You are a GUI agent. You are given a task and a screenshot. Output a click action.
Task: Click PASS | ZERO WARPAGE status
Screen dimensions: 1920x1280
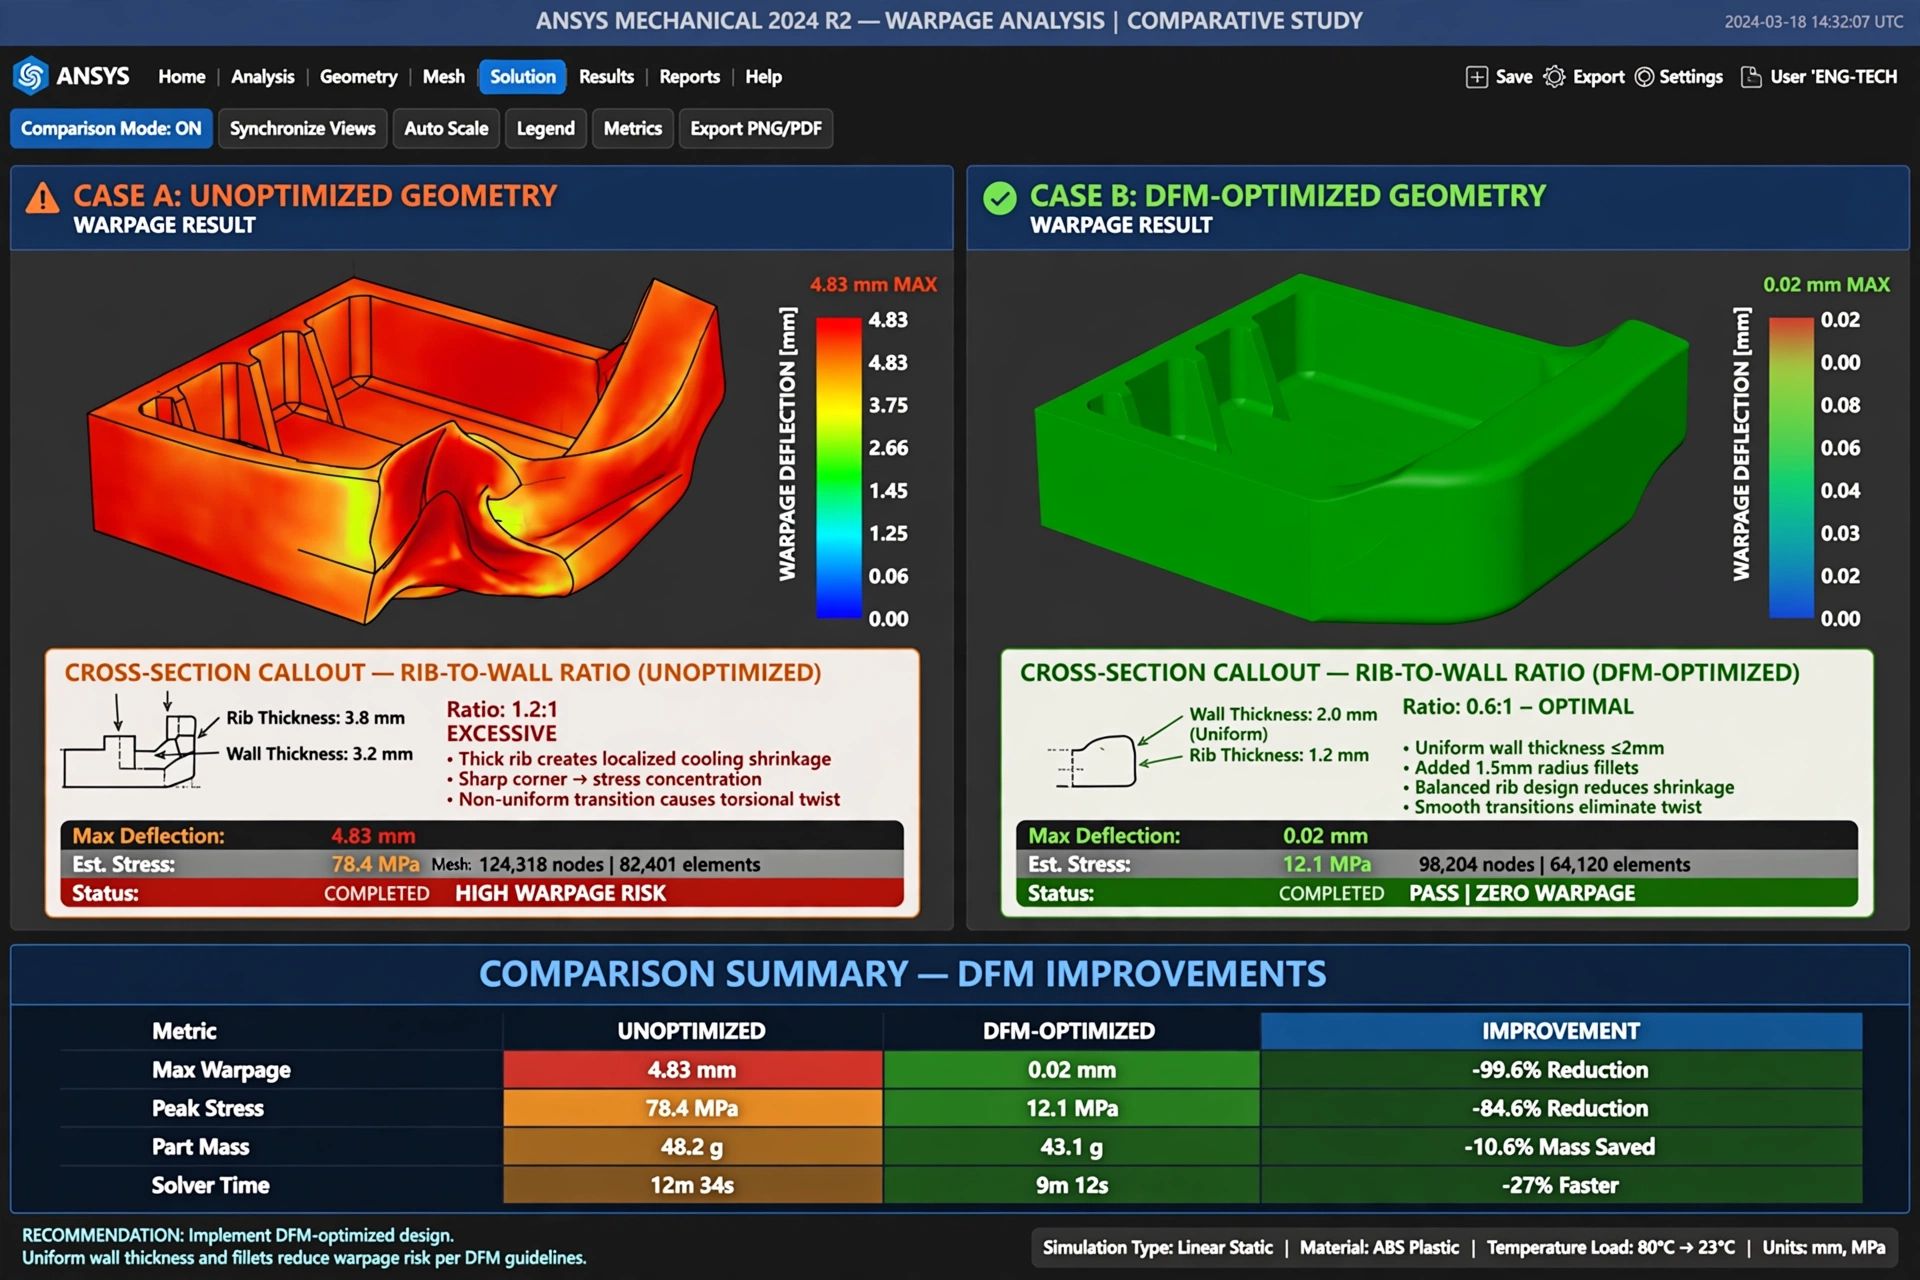tap(1522, 893)
